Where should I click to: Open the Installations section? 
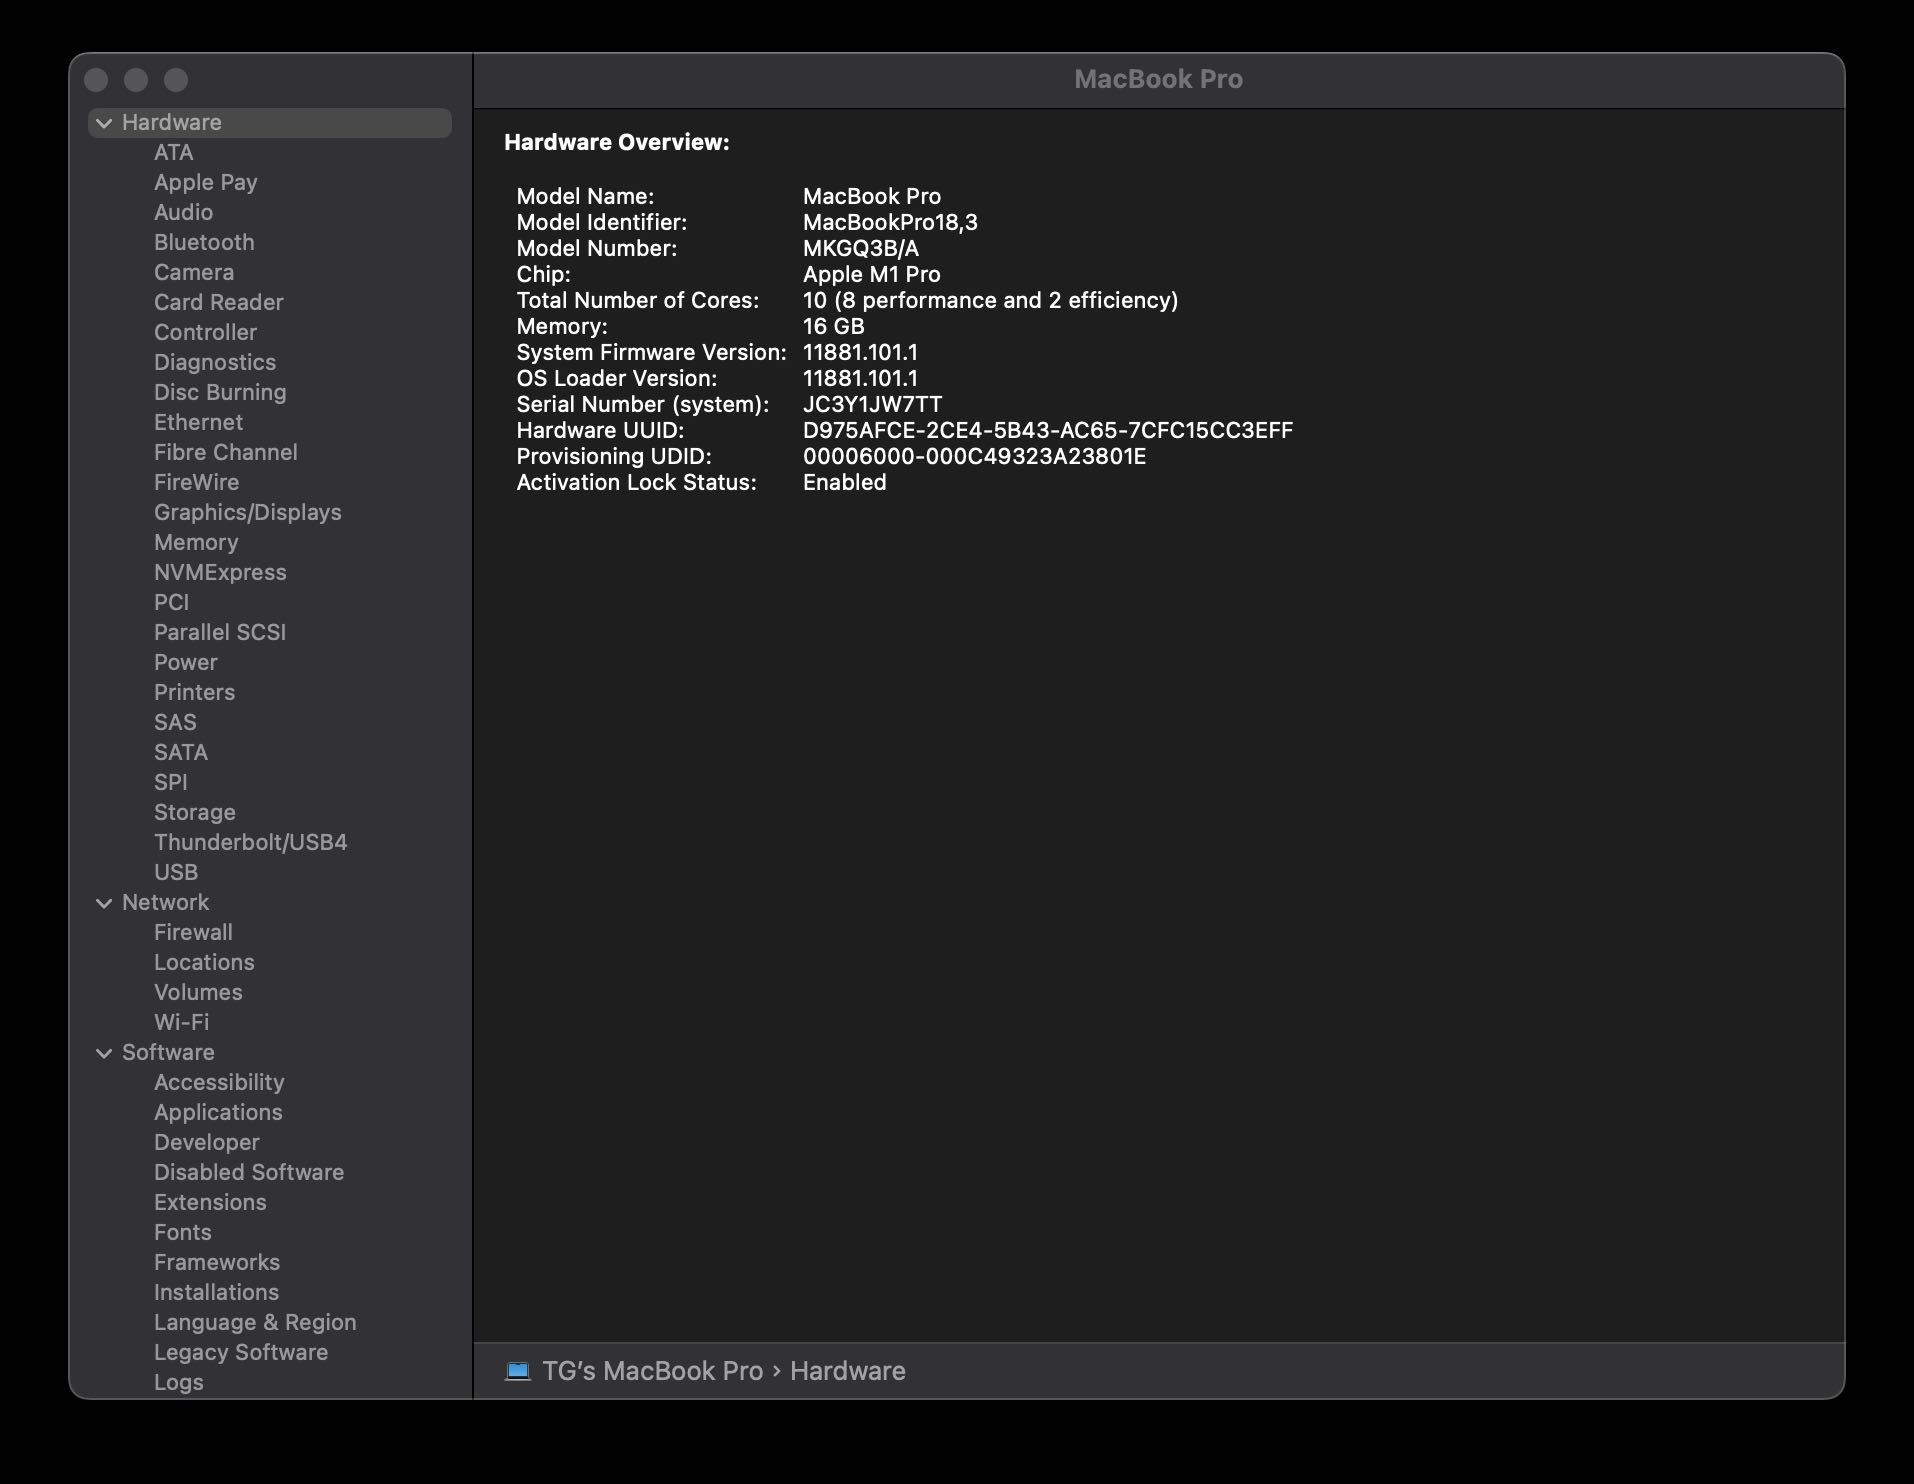click(216, 1293)
